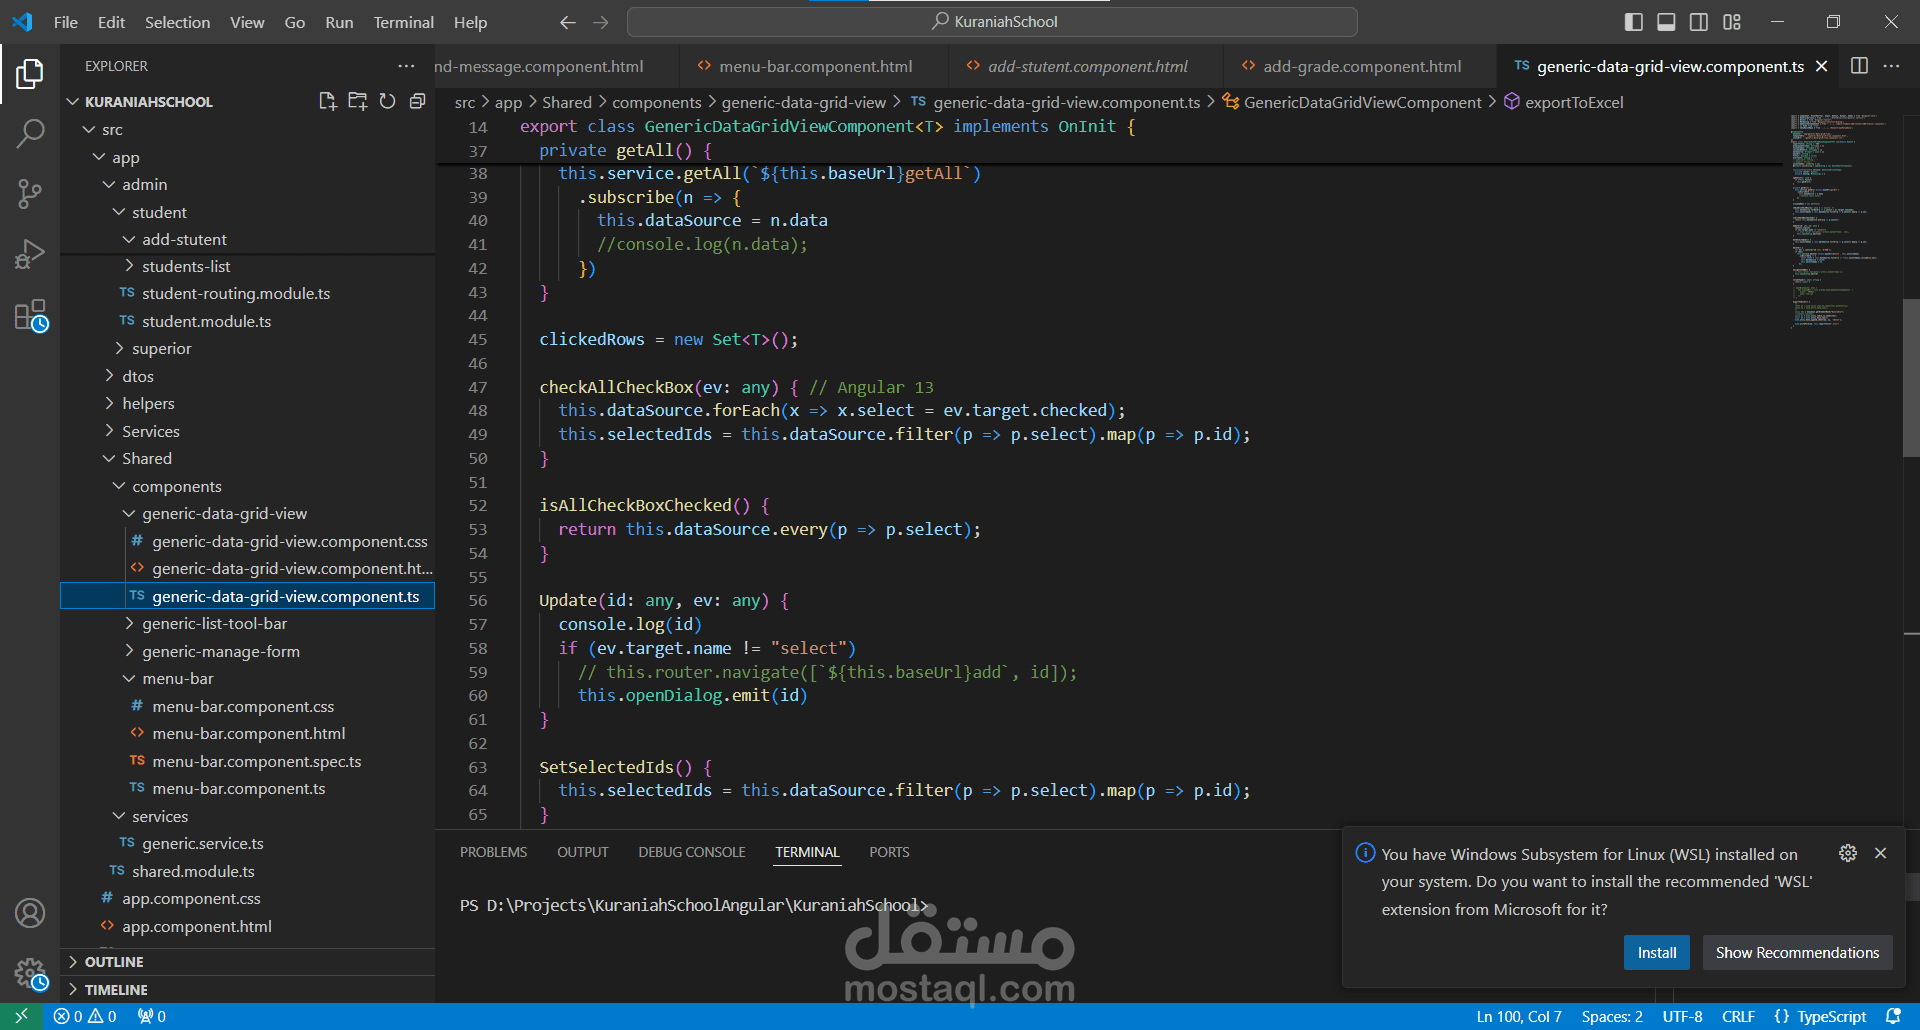Toggle the secondary side bar
Image resolution: width=1920 pixels, height=1030 pixels.
[1699, 22]
